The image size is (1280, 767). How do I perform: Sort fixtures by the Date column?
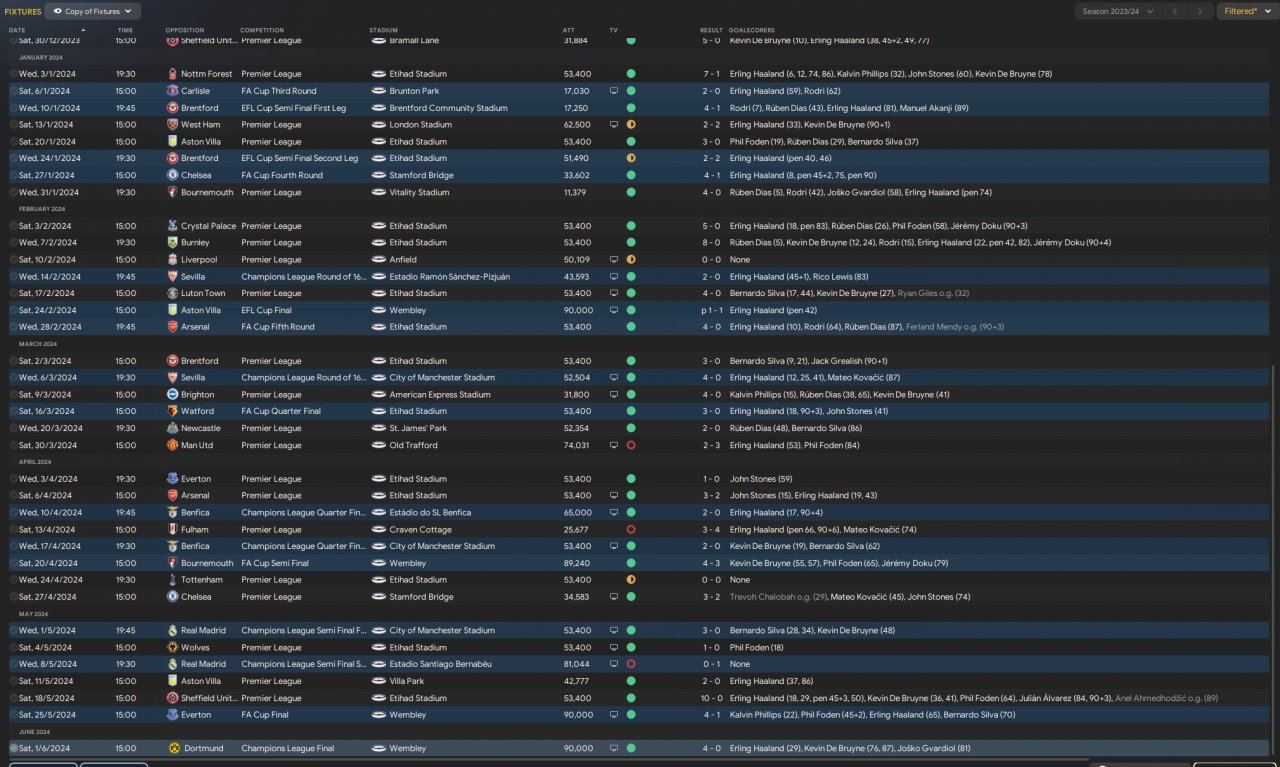17,30
